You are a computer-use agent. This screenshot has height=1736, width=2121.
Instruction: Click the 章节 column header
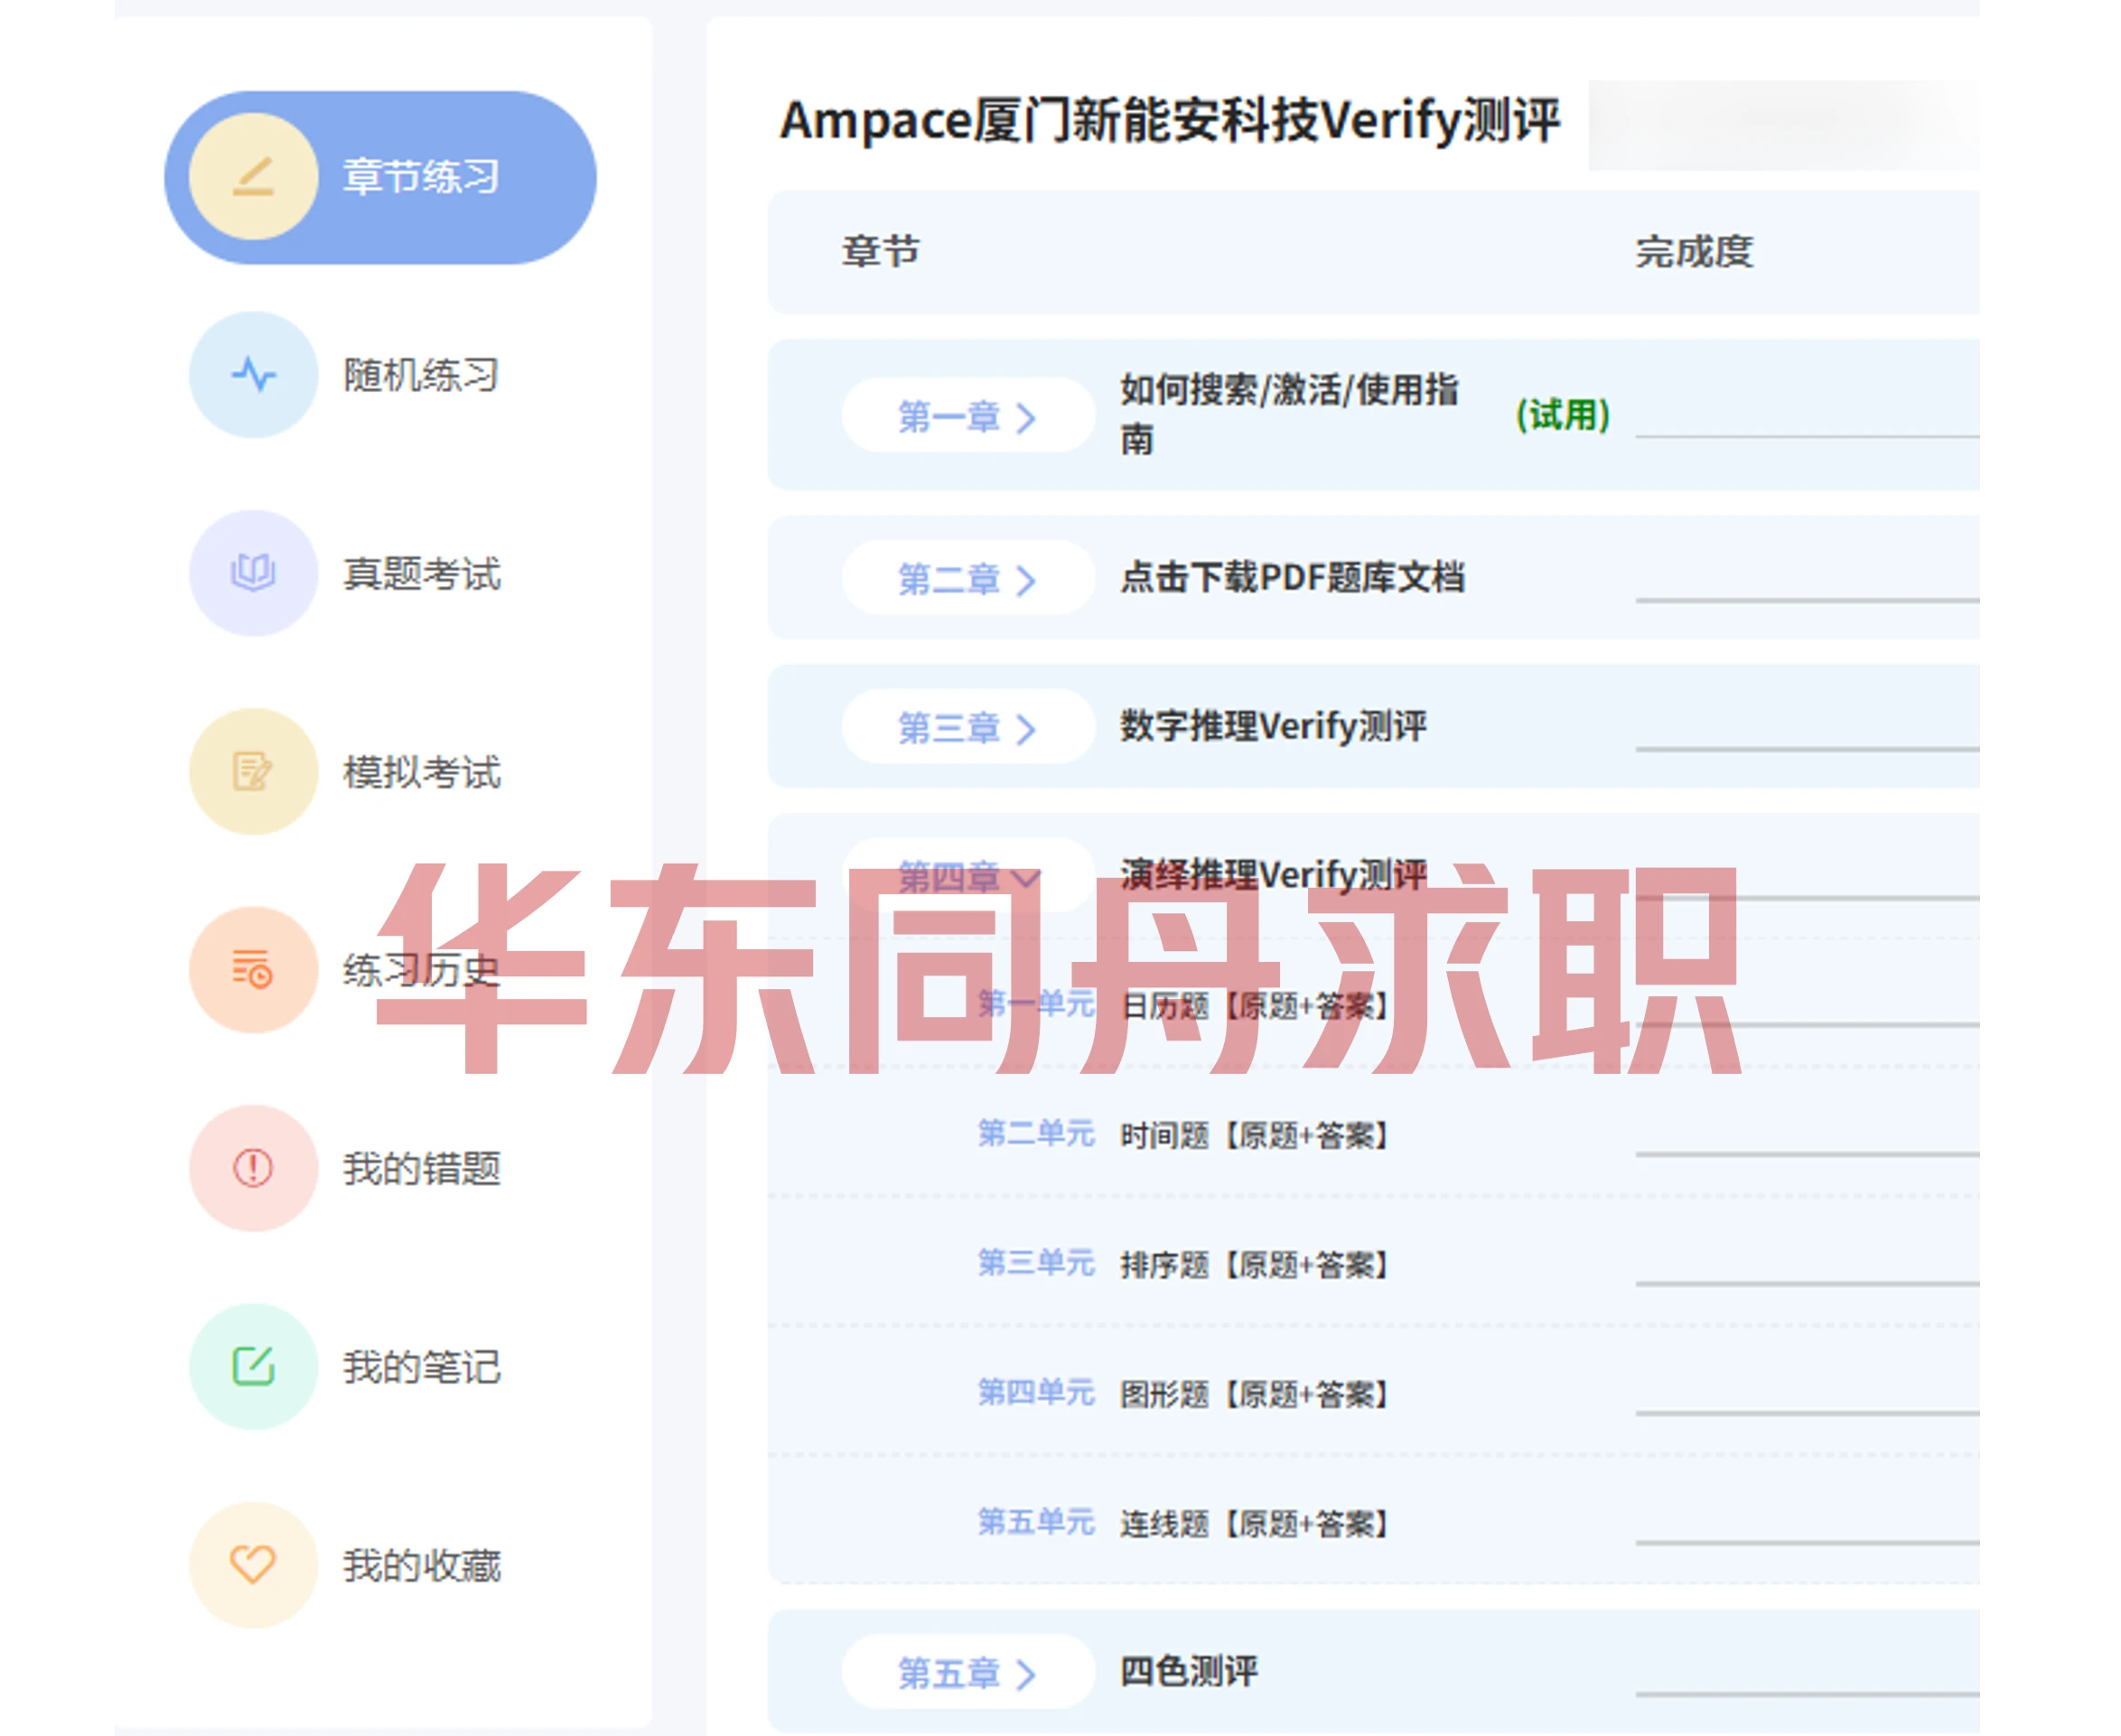880,251
